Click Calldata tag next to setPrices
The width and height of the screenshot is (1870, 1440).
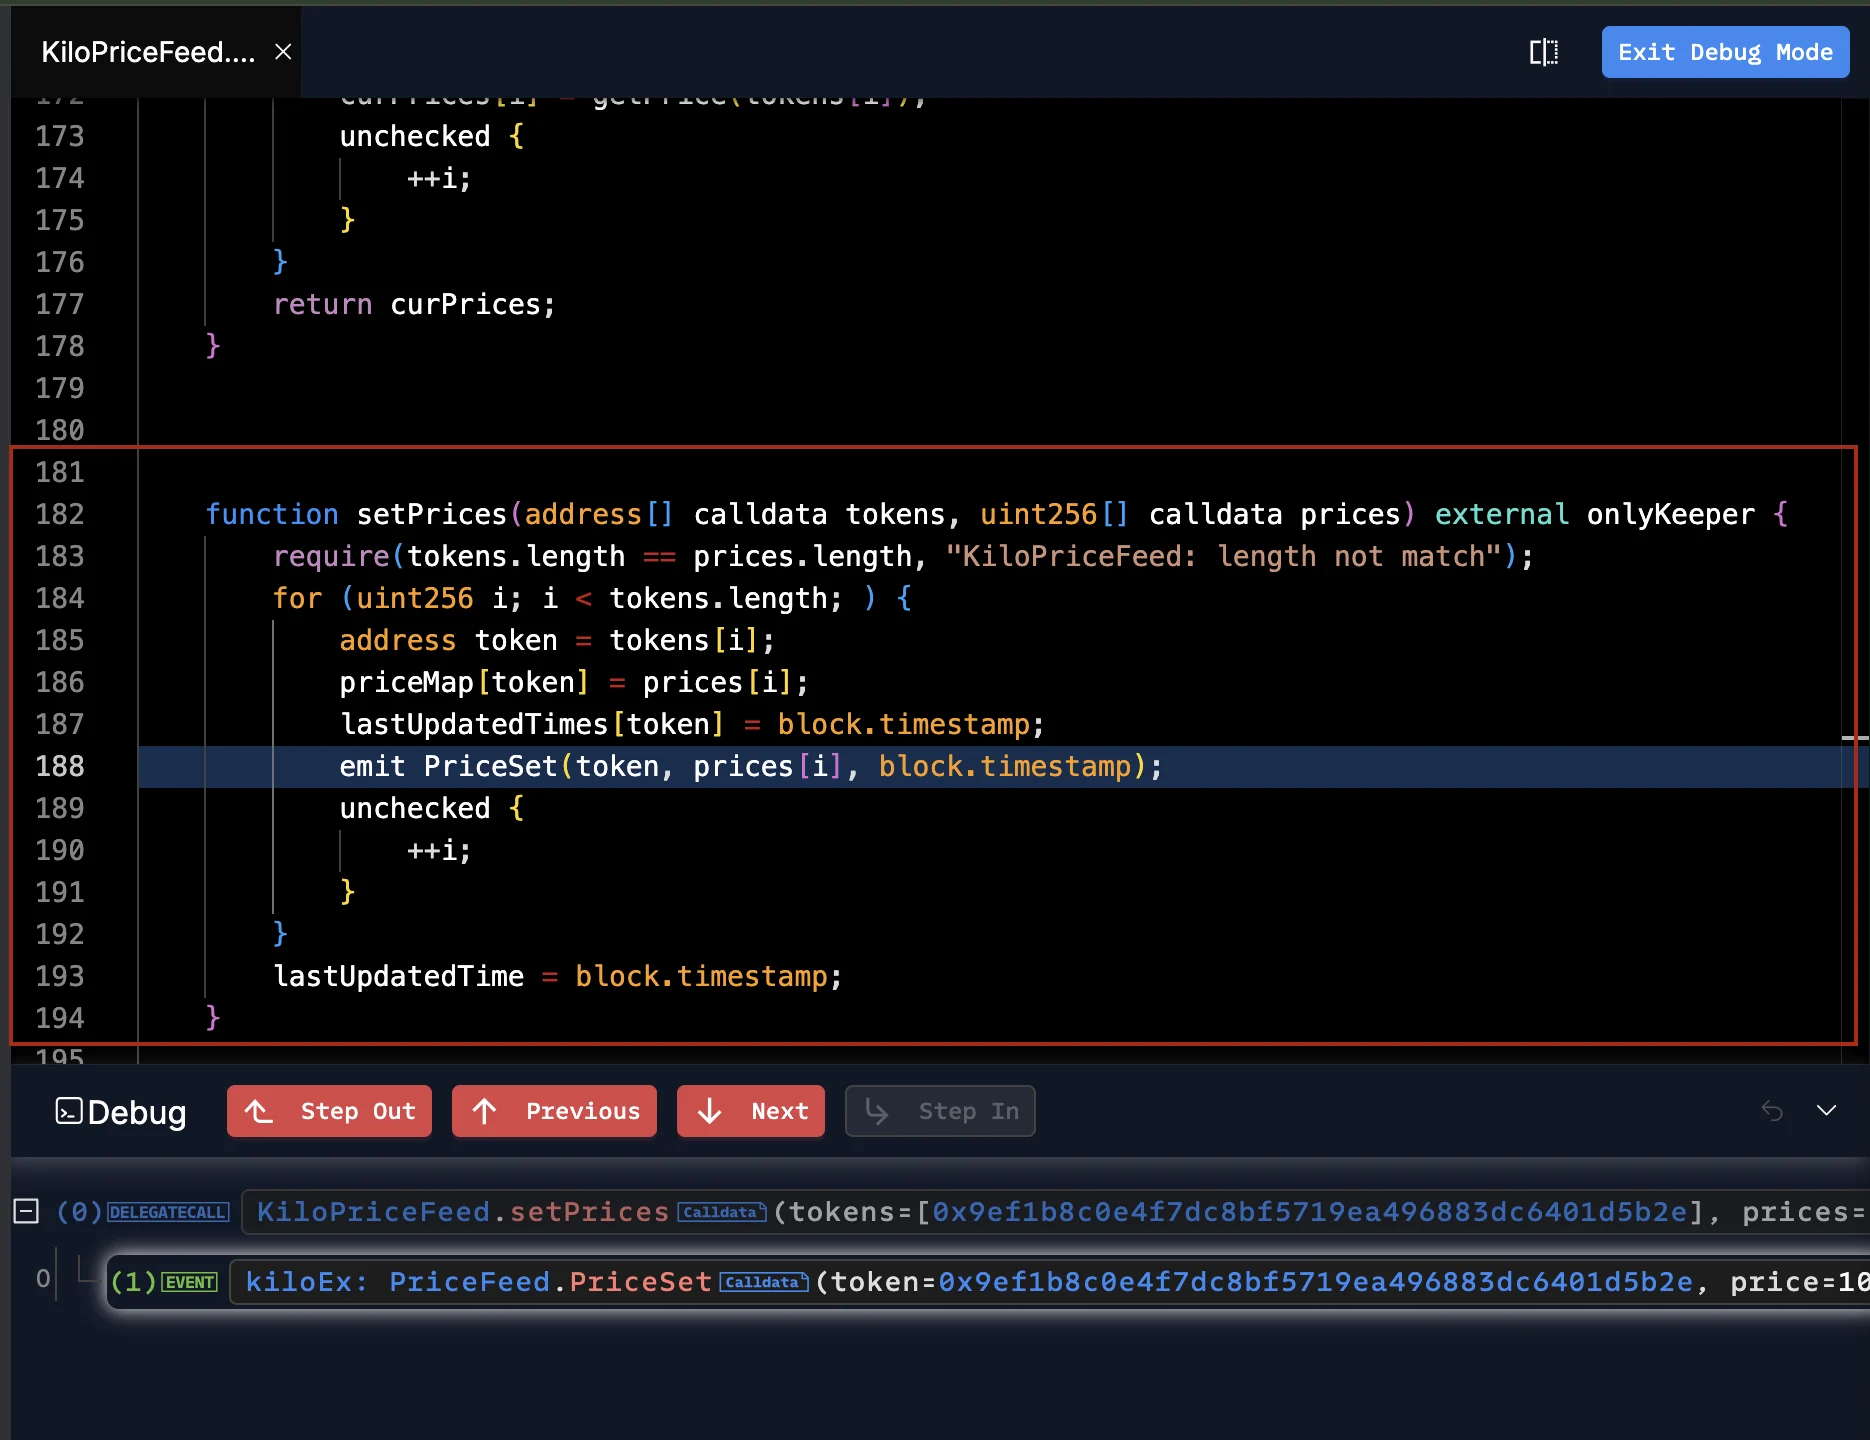[x=721, y=1212]
